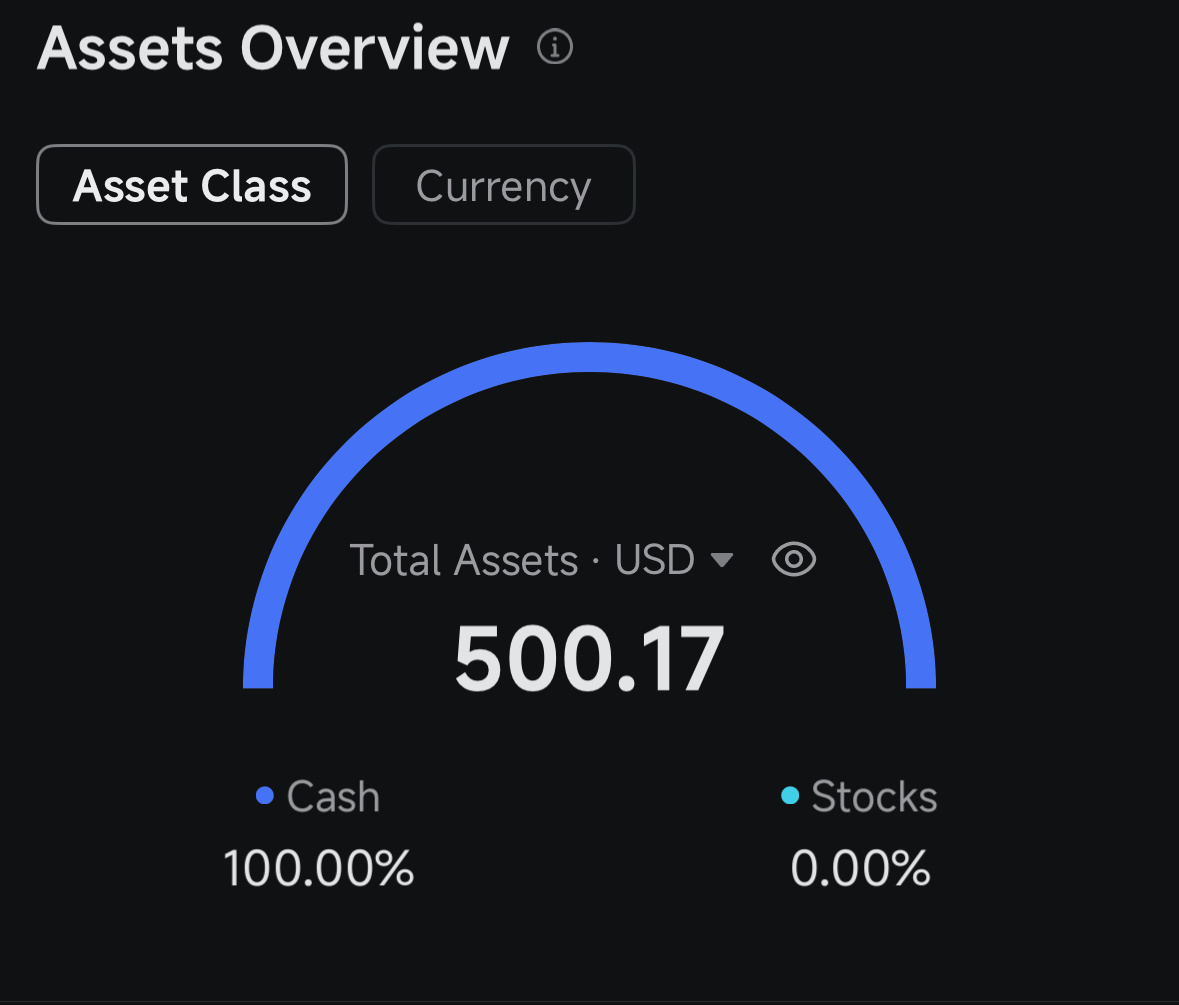
Task: Click the blue Cash legend dot
Action: (x=265, y=796)
